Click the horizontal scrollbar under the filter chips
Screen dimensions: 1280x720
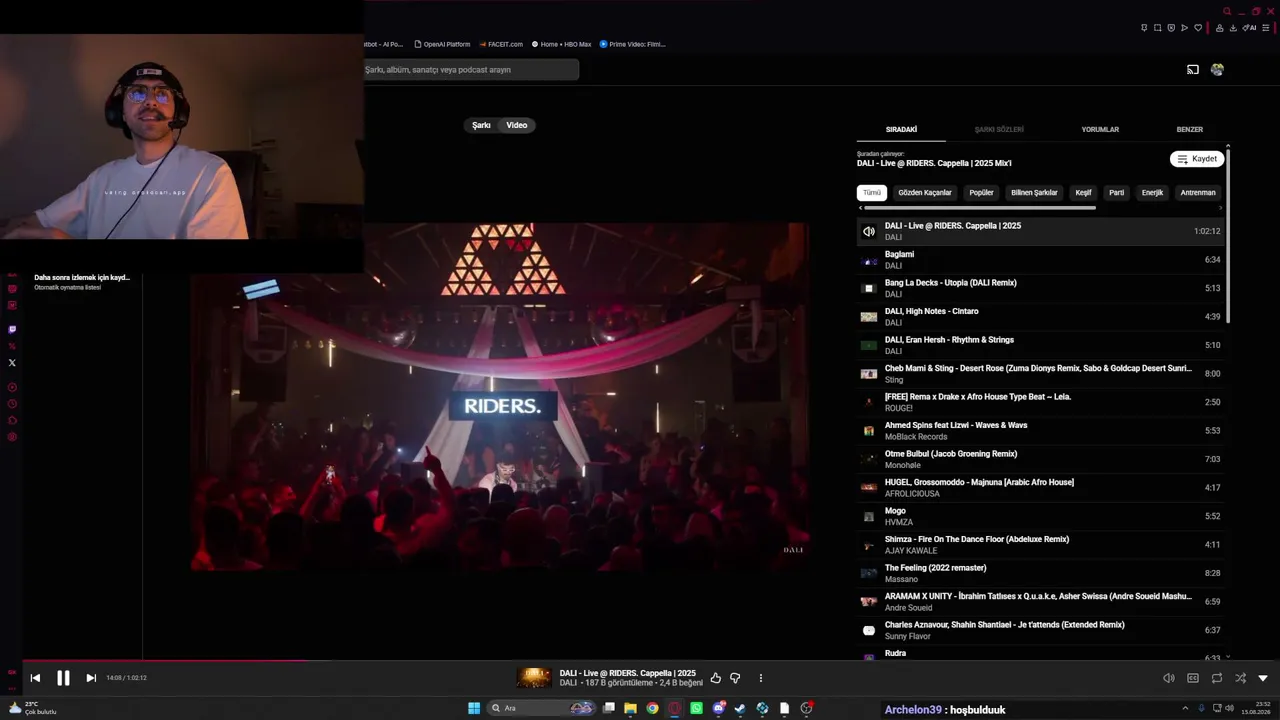click(980, 208)
